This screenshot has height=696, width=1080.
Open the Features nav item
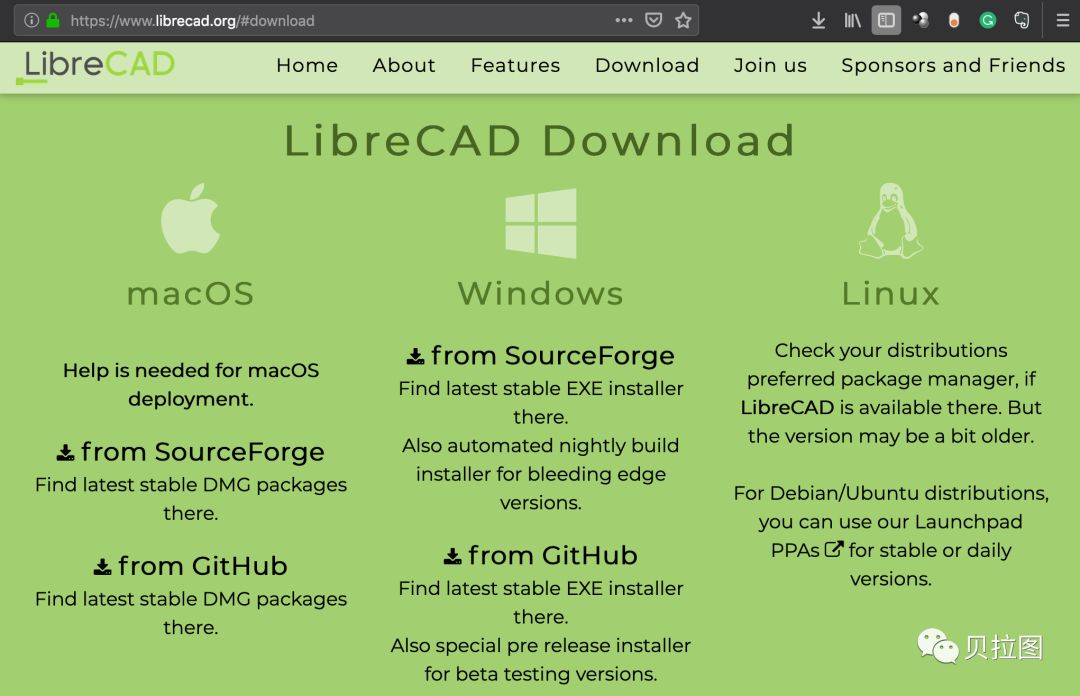pos(515,65)
